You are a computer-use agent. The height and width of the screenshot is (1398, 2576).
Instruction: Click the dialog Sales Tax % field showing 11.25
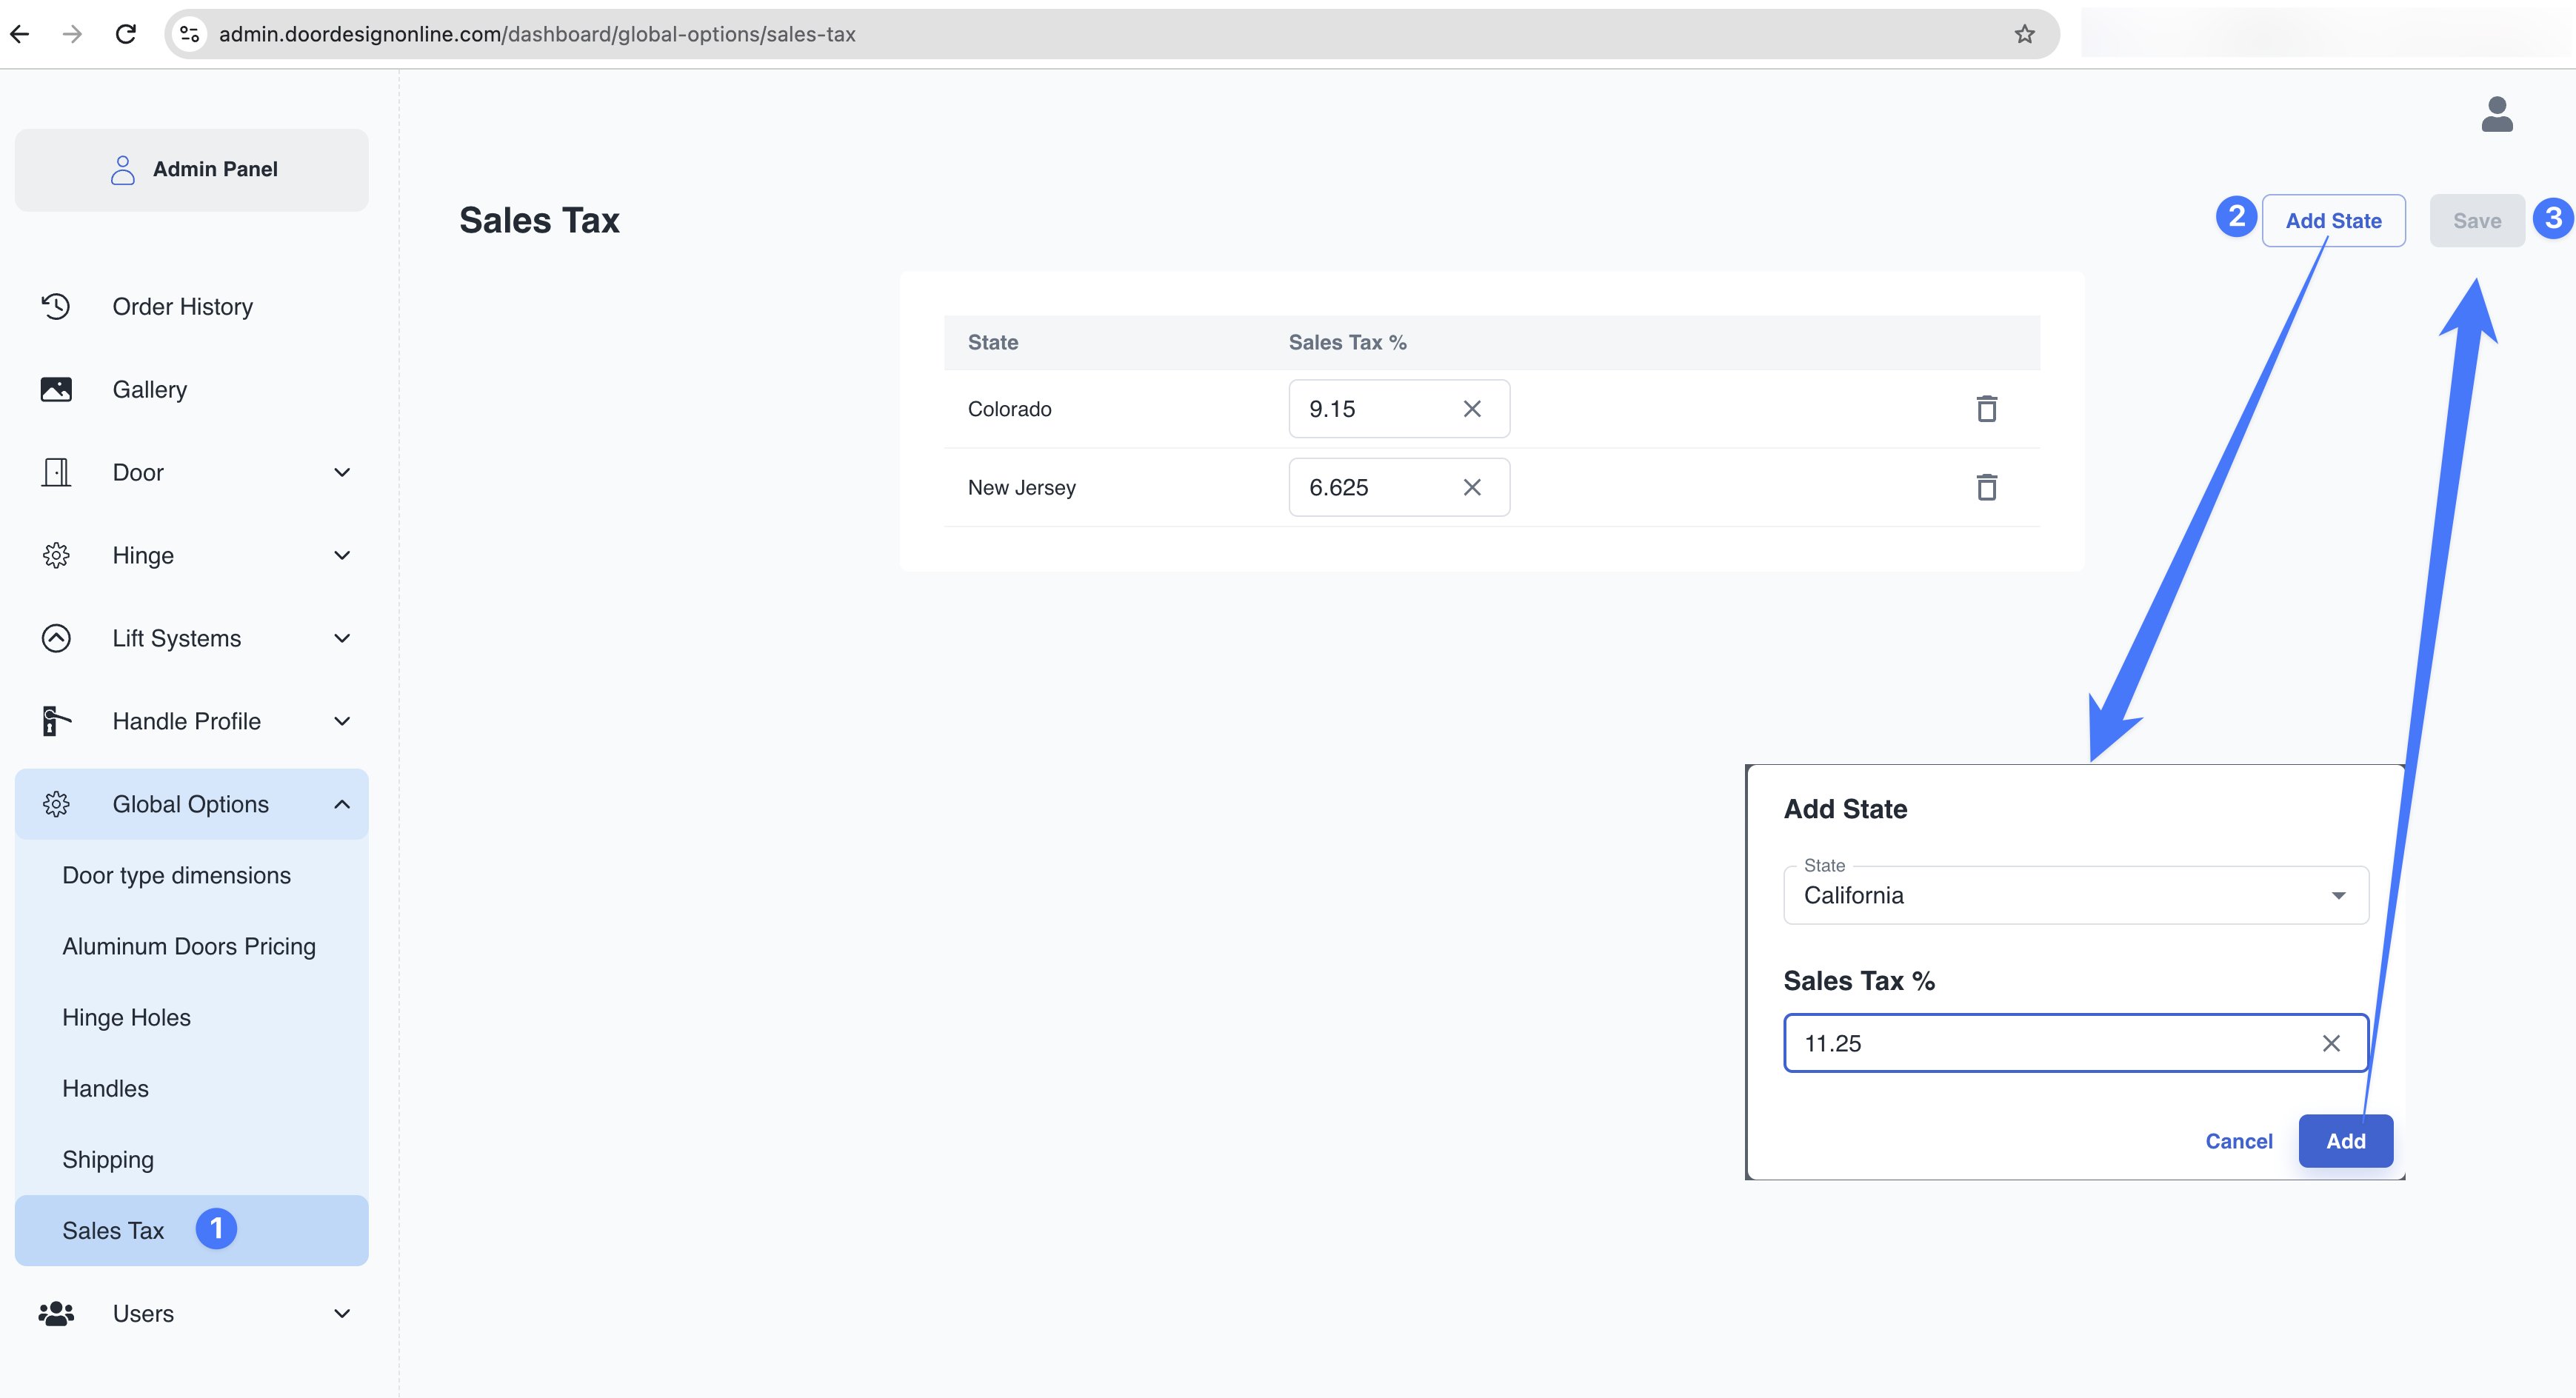(x=2076, y=1043)
